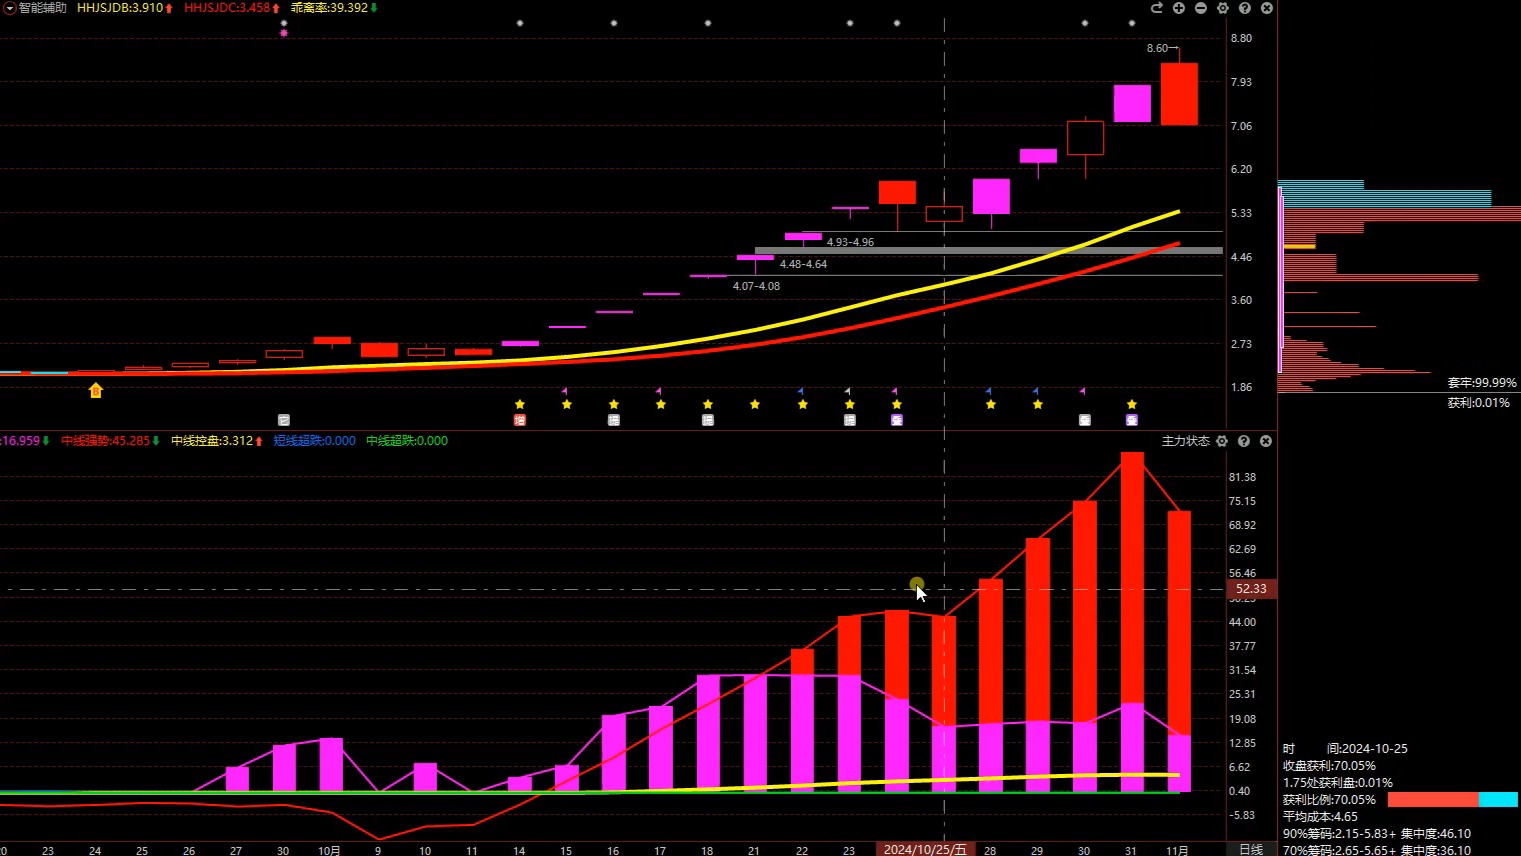Click the pink flag above date 17 star
The image size is (1521, 856).
[658, 391]
